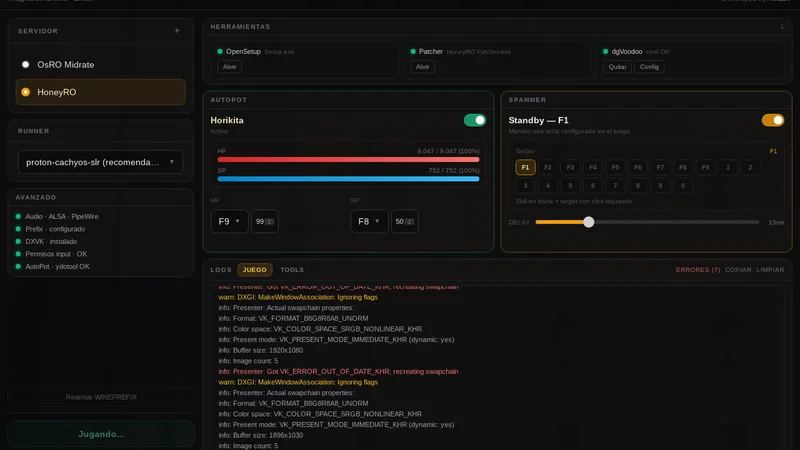Image resolution: width=800 pixels, height=450 pixels.
Task: Select spammer key F6
Action: click(x=638, y=167)
